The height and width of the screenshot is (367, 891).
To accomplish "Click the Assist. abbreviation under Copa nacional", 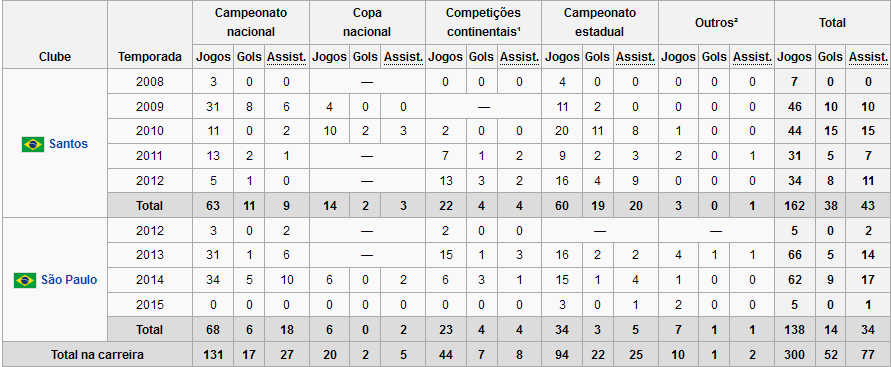I will point(403,57).
